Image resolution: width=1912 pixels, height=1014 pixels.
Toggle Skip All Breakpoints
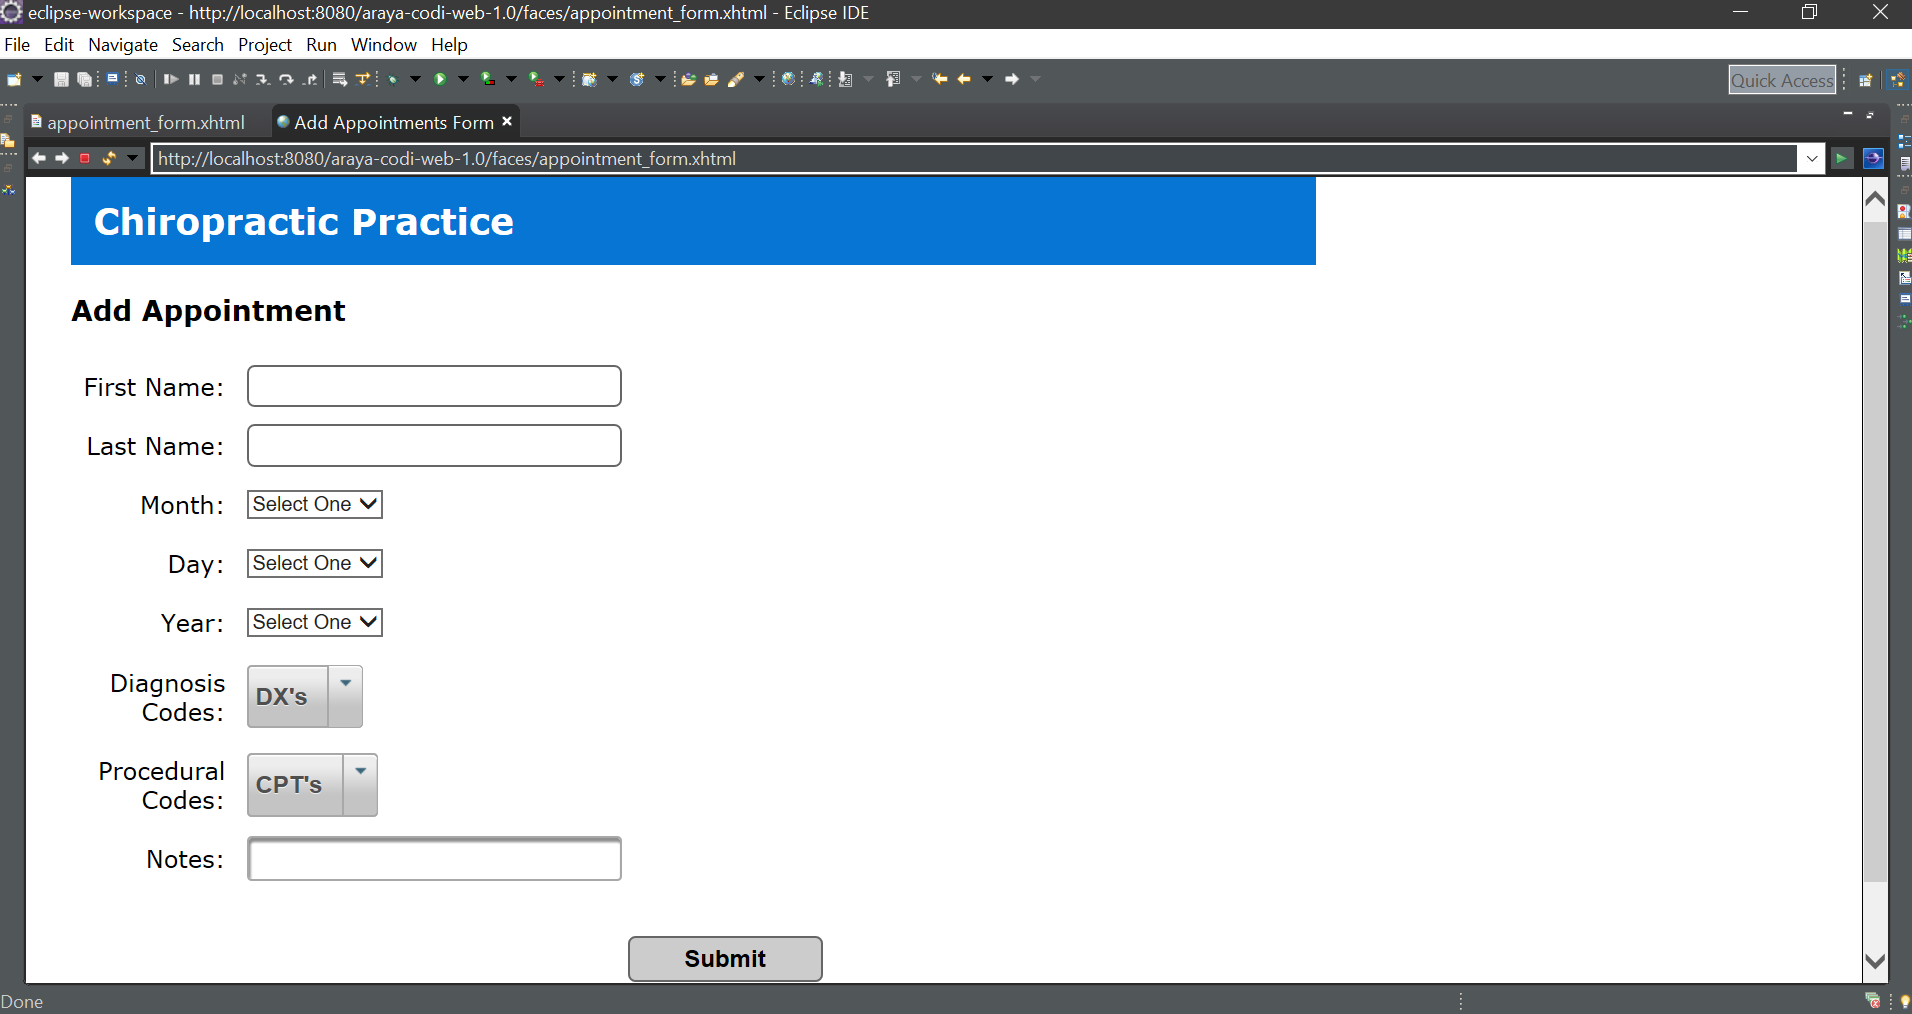141,79
